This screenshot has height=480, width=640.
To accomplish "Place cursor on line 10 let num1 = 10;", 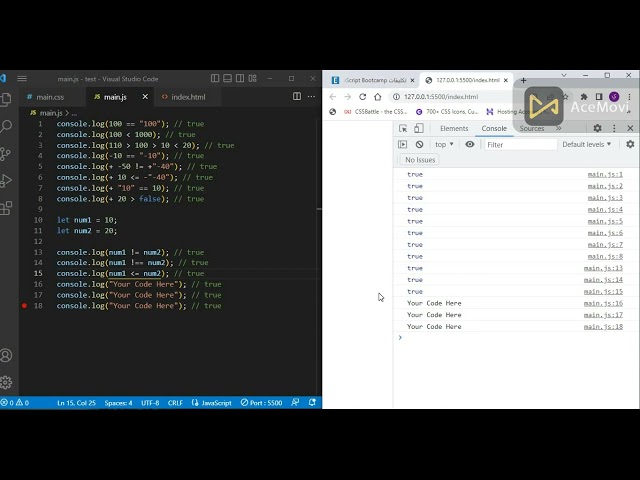I will click(87, 220).
